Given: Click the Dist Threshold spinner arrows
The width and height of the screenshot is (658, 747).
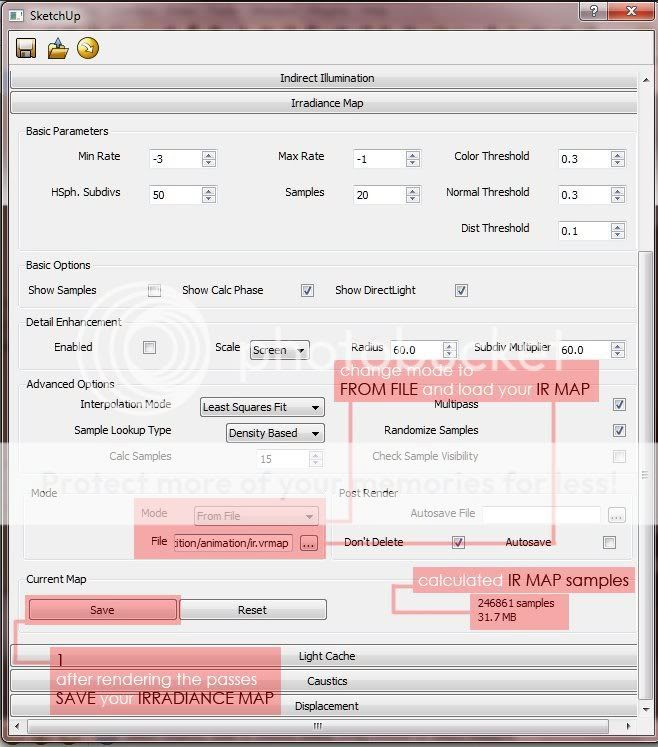Looking at the screenshot, I should (x=618, y=231).
